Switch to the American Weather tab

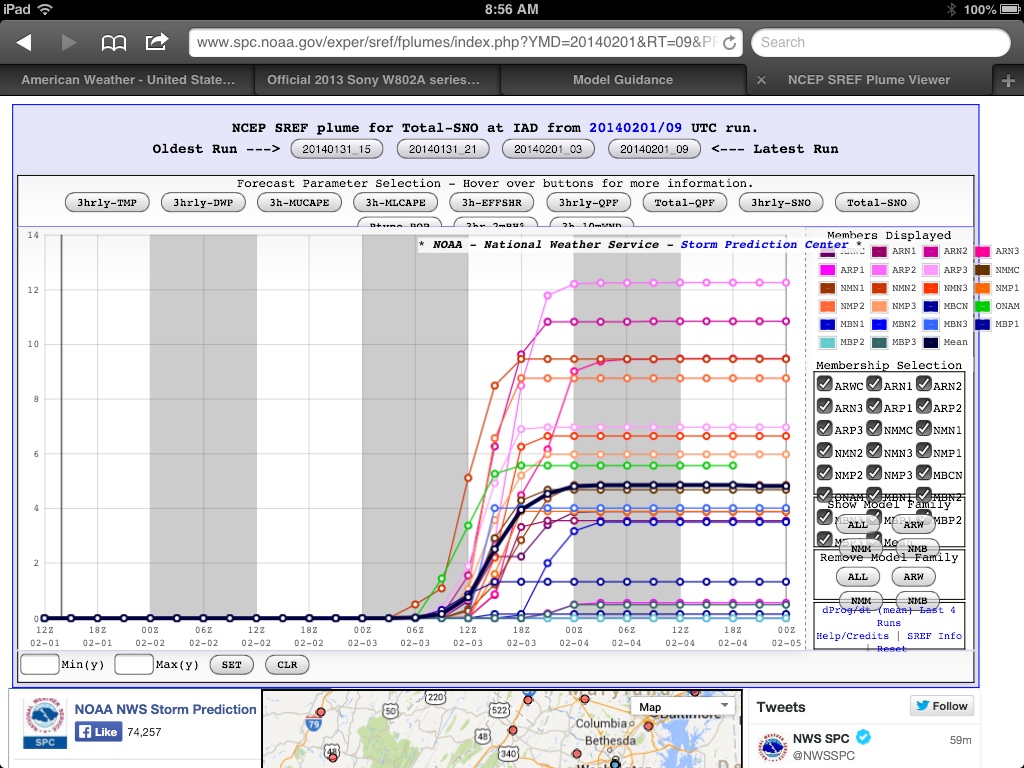pyautogui.click(x=127, y=80)
